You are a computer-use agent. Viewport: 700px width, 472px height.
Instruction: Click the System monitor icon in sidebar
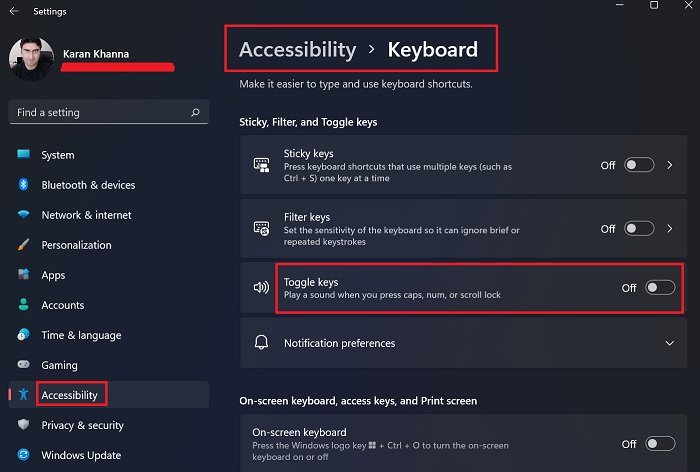24,155
